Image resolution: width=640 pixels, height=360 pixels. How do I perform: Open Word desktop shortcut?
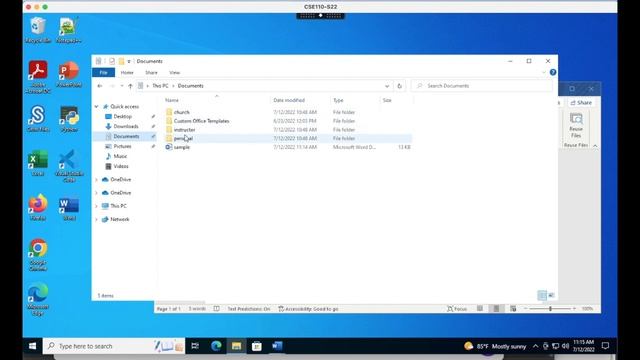coord(69,209)
